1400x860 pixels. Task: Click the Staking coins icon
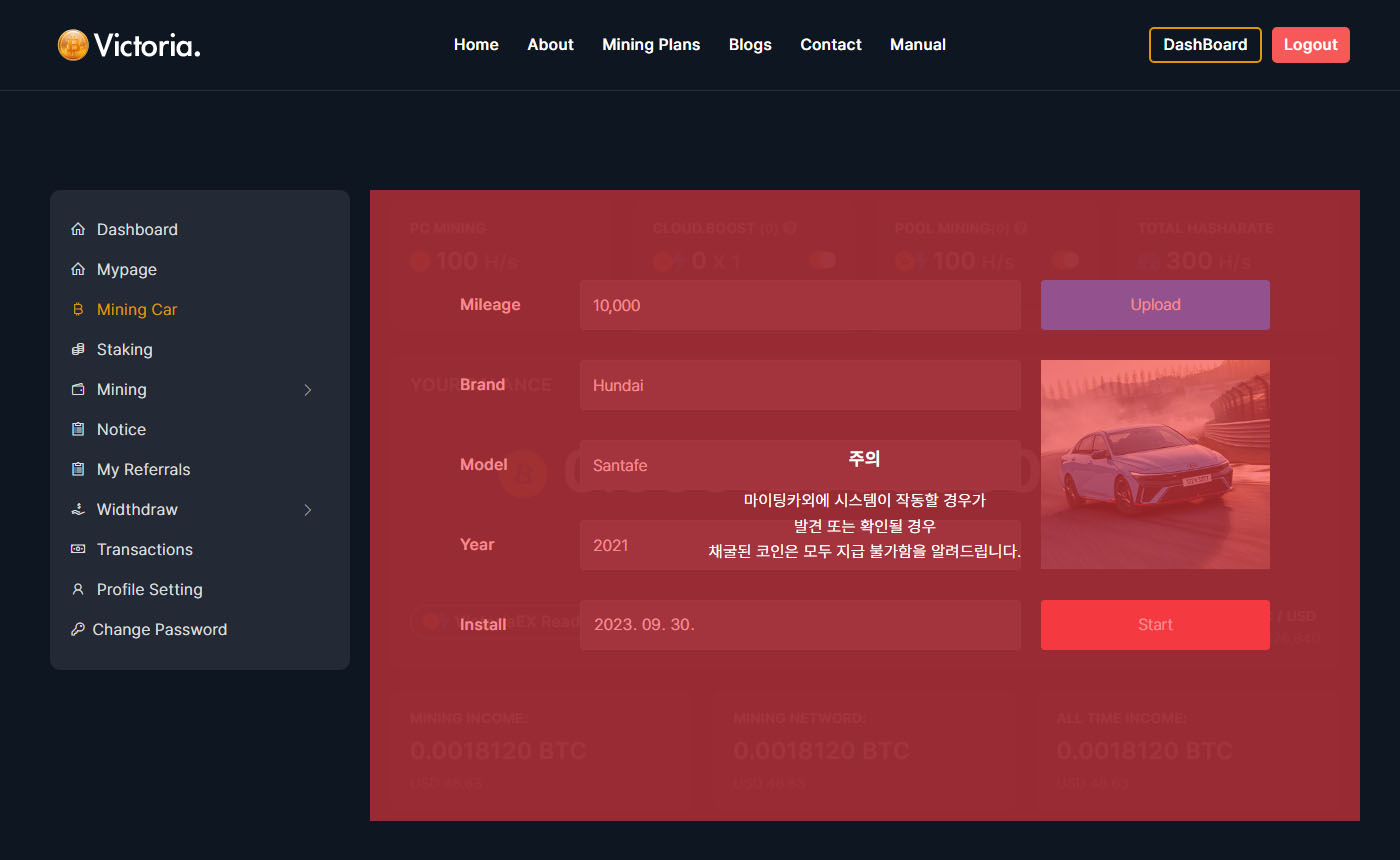pyautogui.click(x=78, y=350)
